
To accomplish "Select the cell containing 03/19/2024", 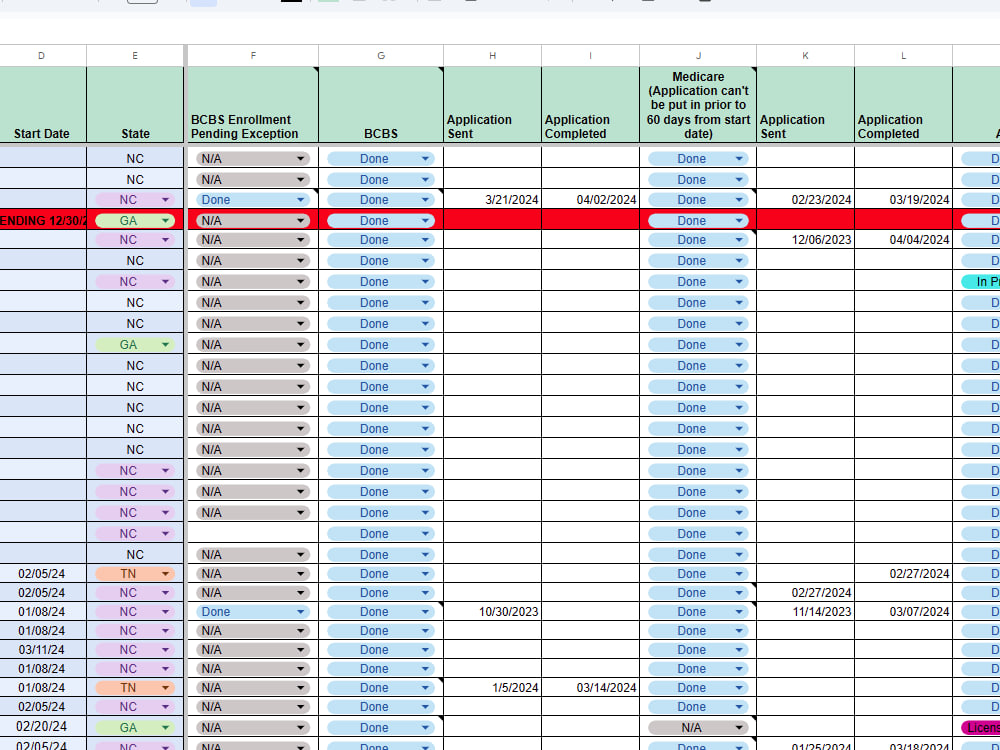I will (904, 200).
